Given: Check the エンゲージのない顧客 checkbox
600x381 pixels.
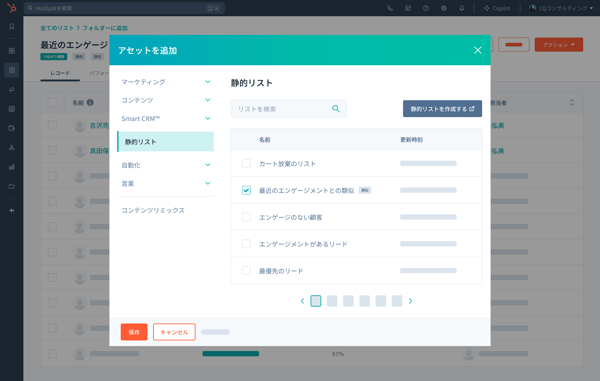Looking at the screenshot, I should point(246,217).
